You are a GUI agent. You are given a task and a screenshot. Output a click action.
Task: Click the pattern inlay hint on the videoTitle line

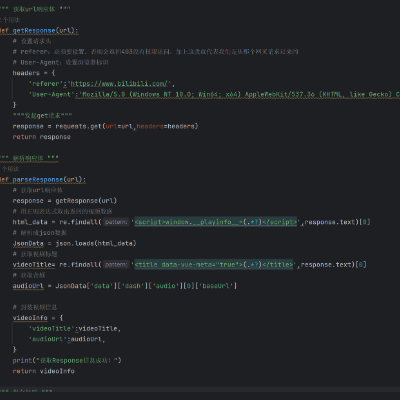[x=116, y=265]
